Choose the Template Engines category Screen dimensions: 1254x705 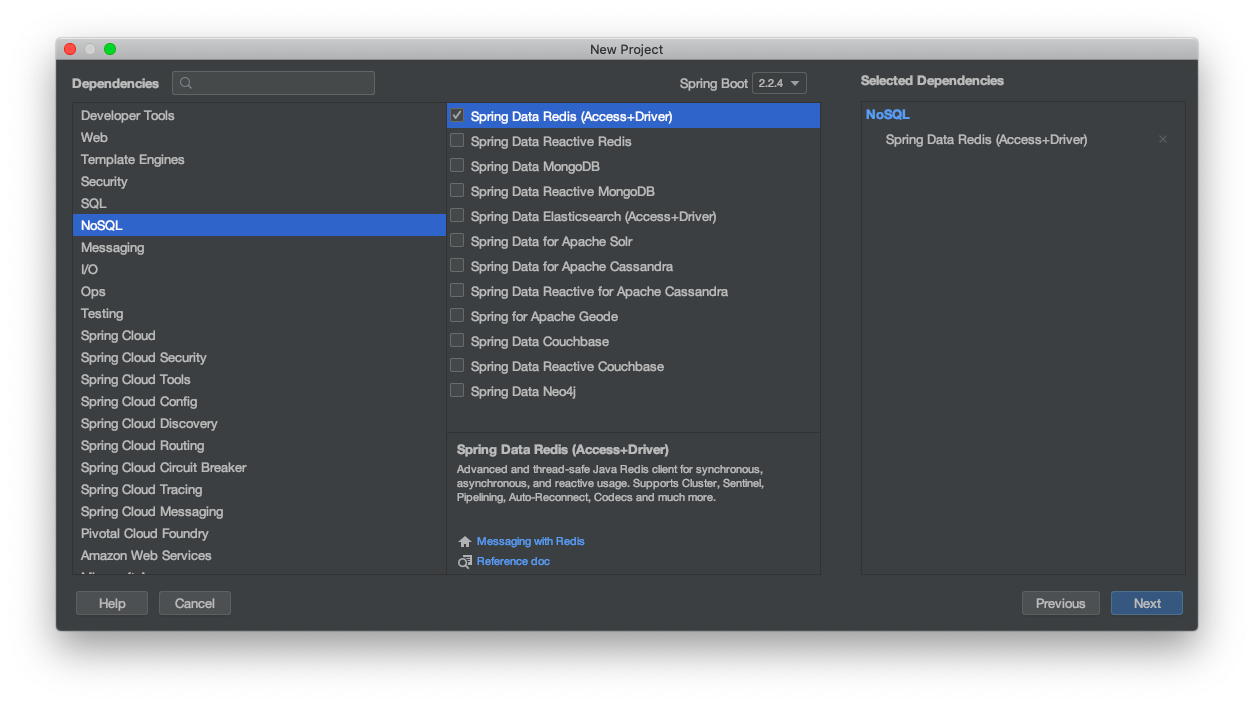coord(259,160)
